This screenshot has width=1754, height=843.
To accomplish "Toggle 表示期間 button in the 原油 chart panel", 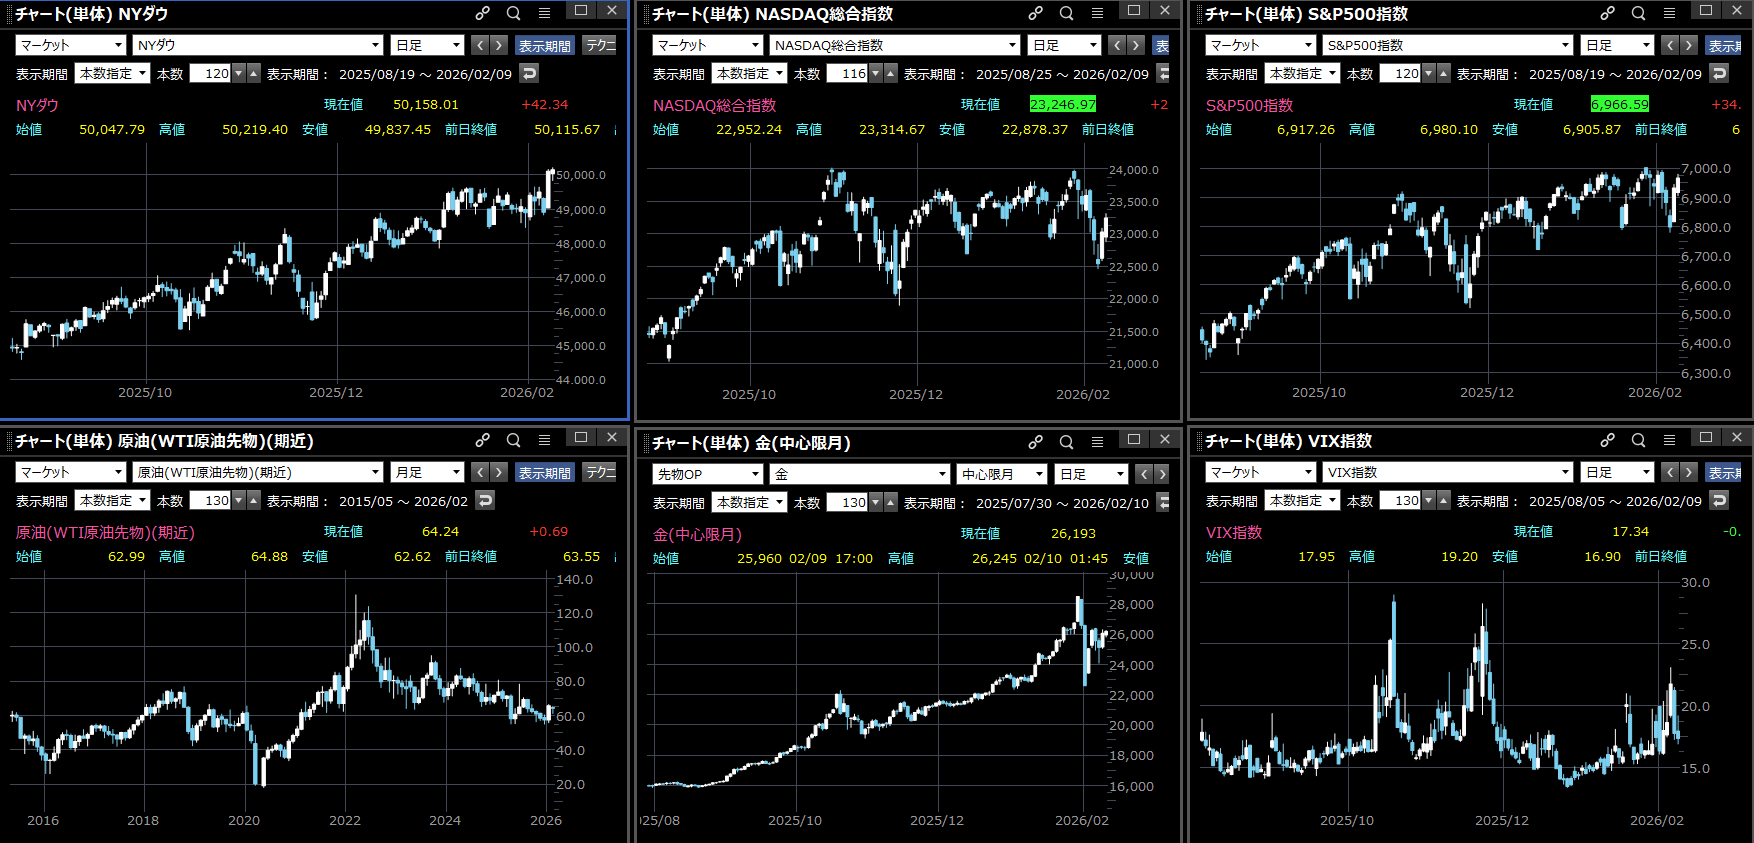I will tap(544, 472).
